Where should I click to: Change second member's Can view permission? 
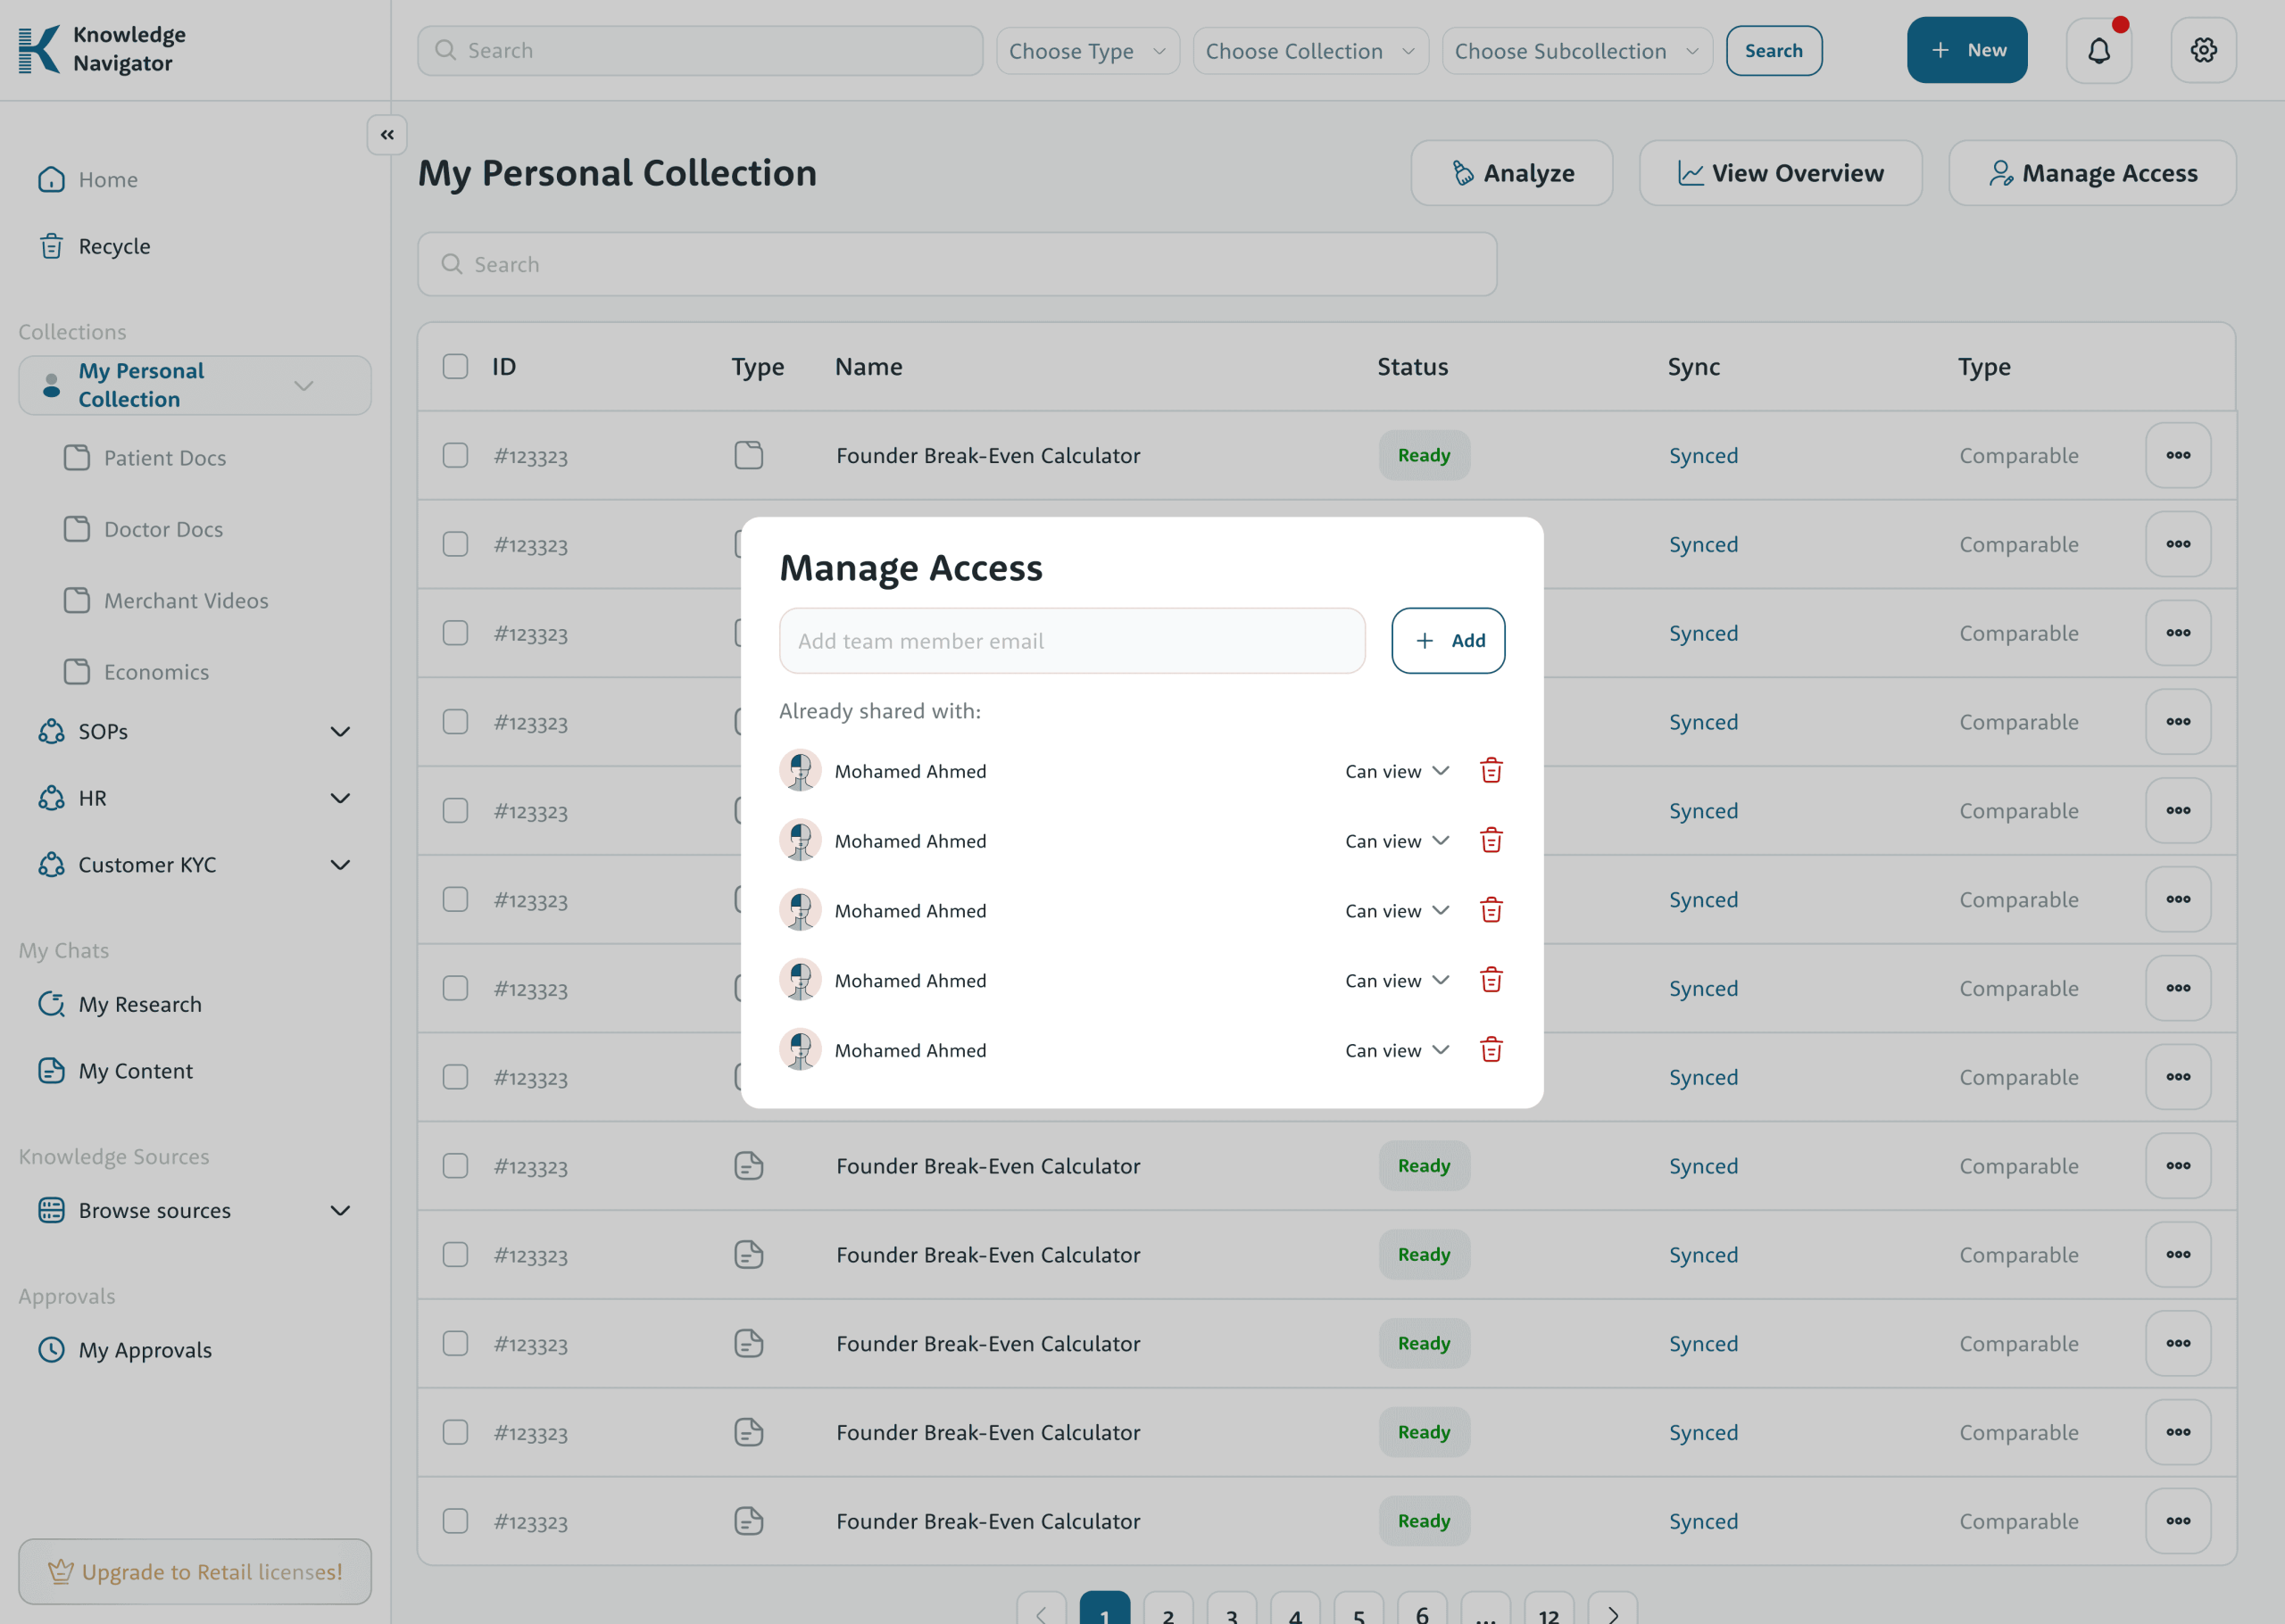pos(1396,841)
